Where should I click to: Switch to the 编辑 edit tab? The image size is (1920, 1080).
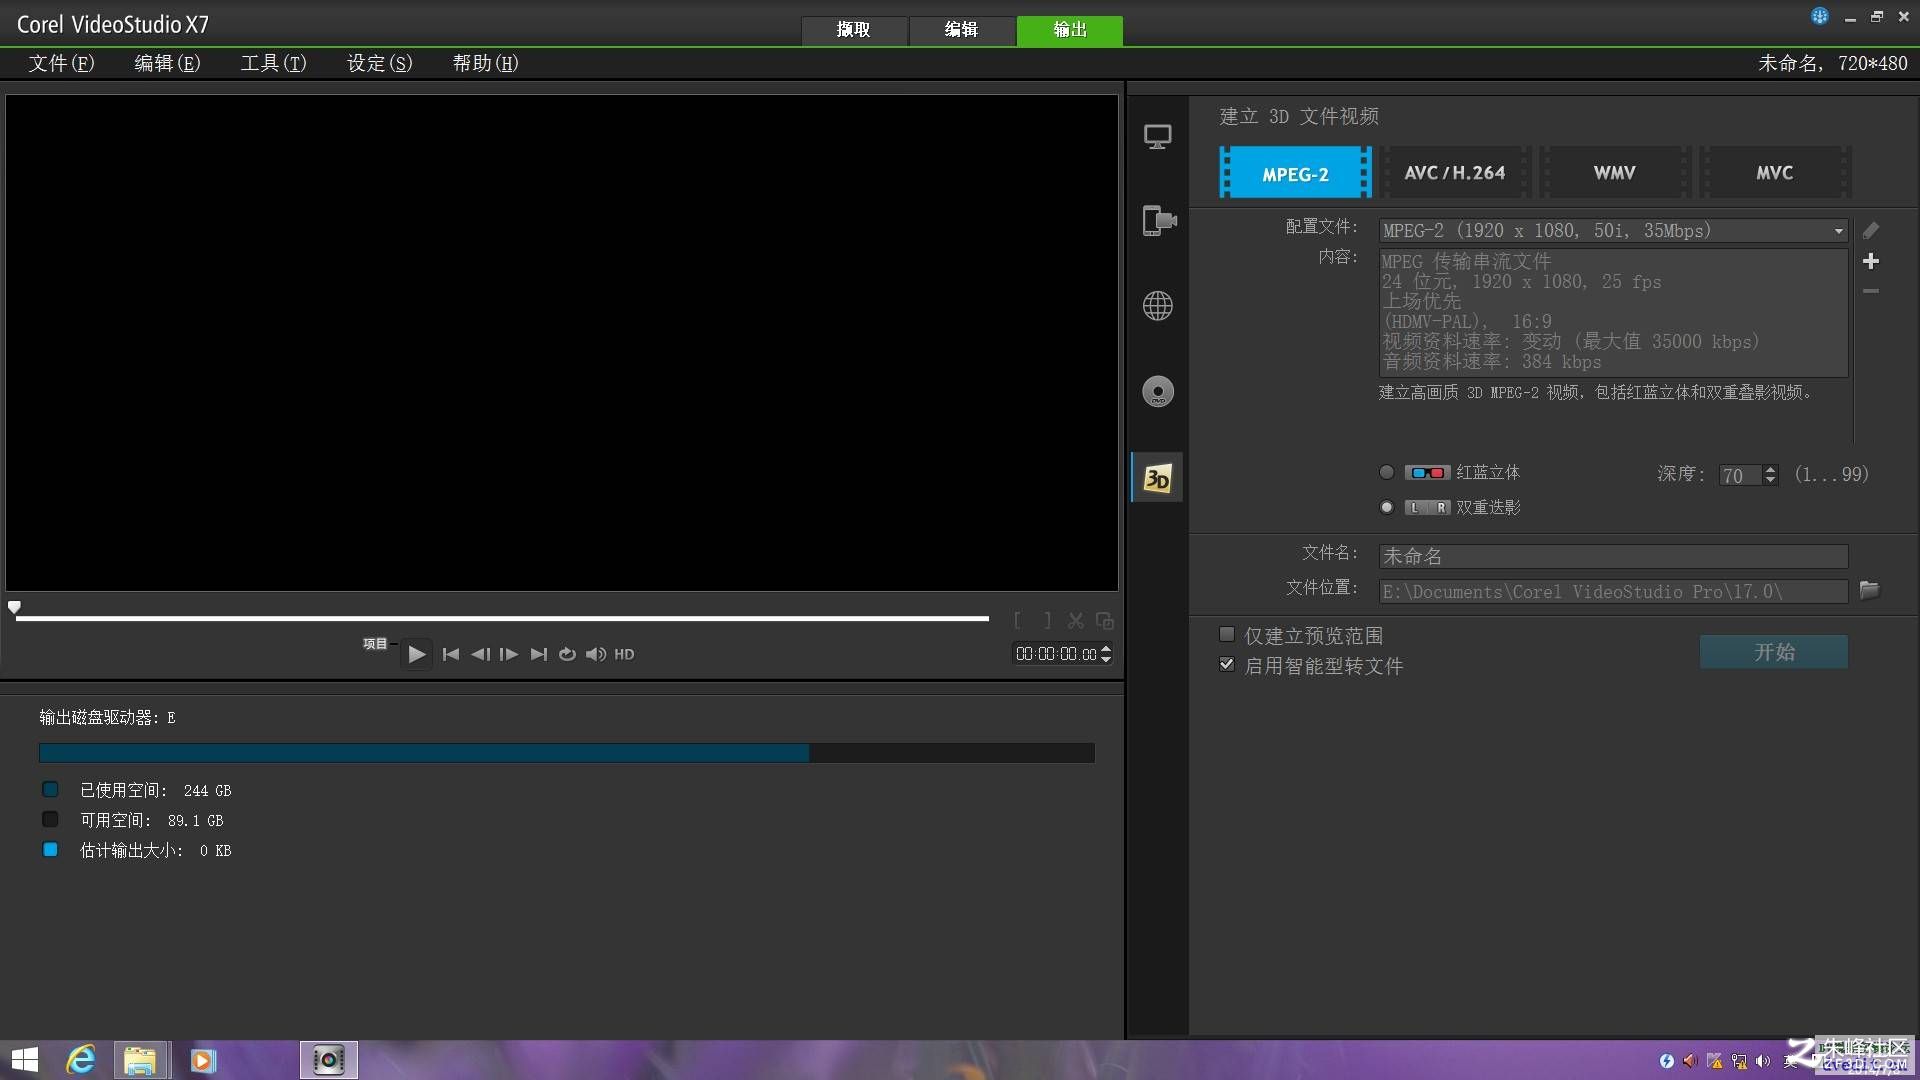click(961, 30)
